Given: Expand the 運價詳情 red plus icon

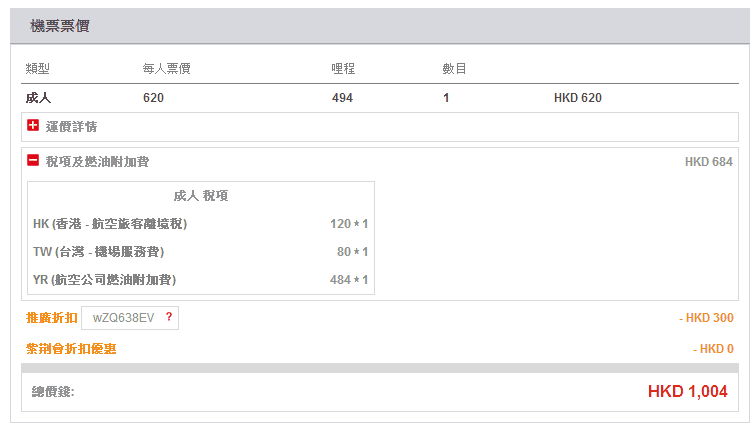Looking at the screenshot, I should (33, 126).
